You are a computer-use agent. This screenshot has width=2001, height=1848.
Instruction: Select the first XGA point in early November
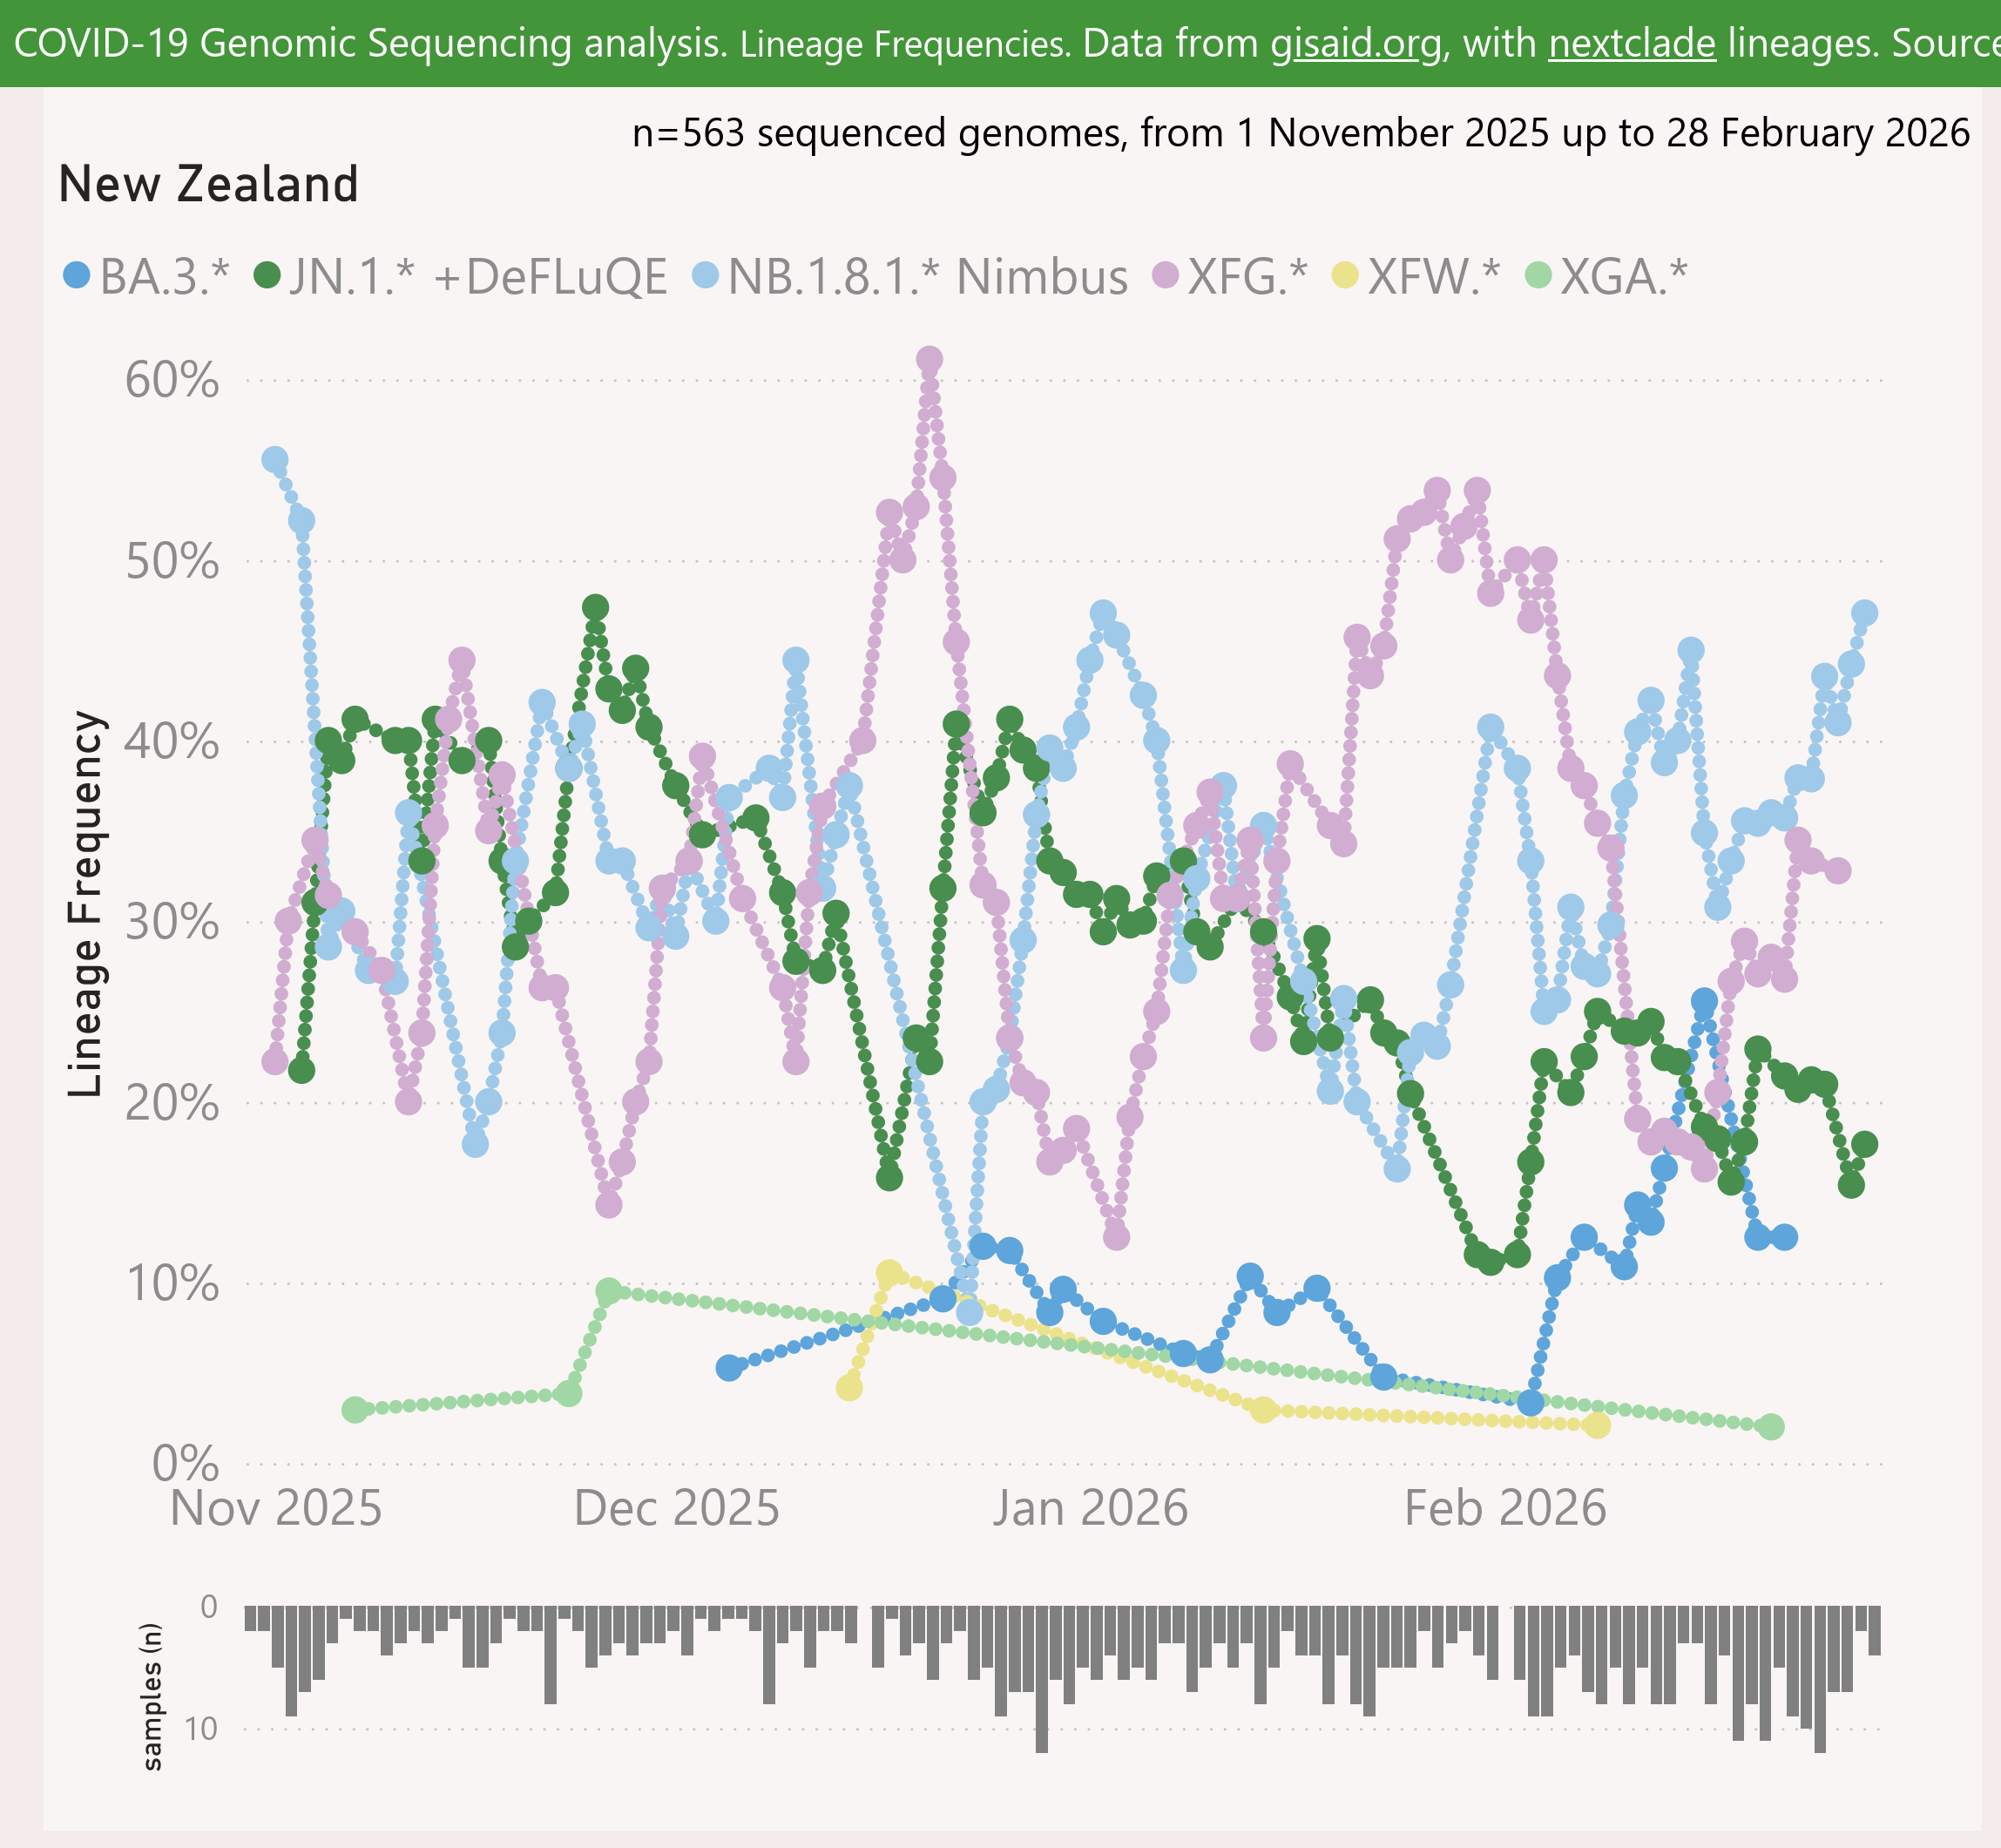354,1410
